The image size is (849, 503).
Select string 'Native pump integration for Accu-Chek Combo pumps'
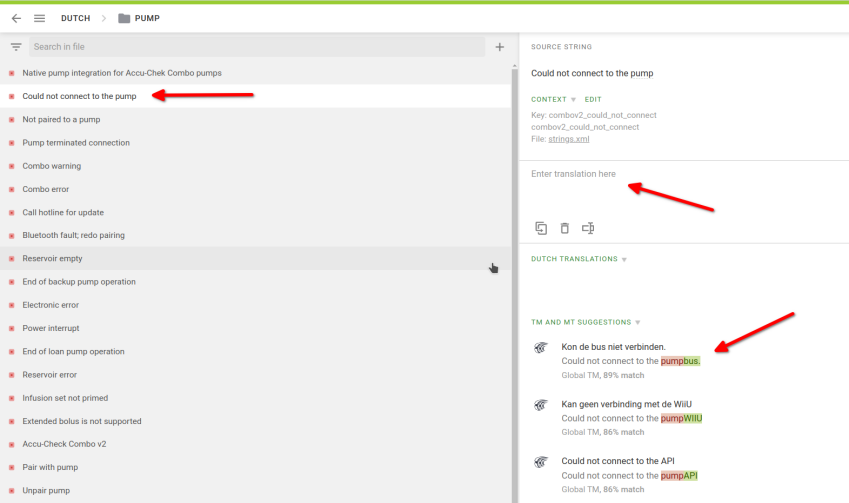122,73
